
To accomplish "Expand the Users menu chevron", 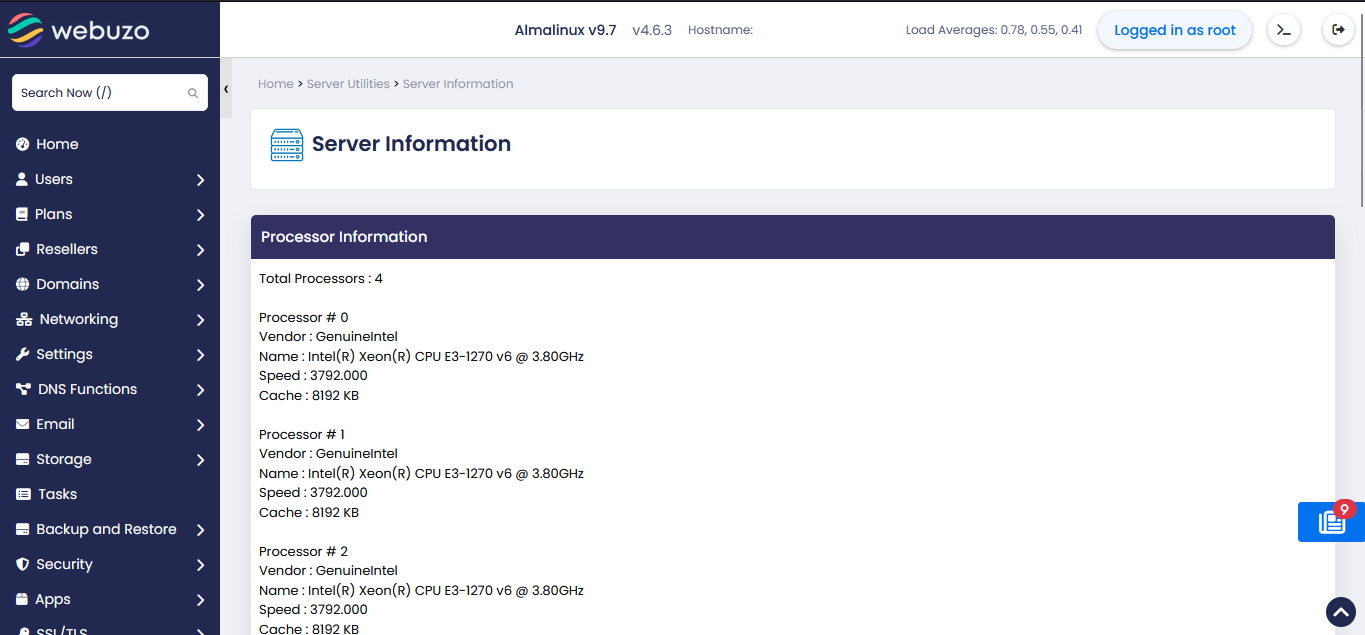I will click(200, 180).
